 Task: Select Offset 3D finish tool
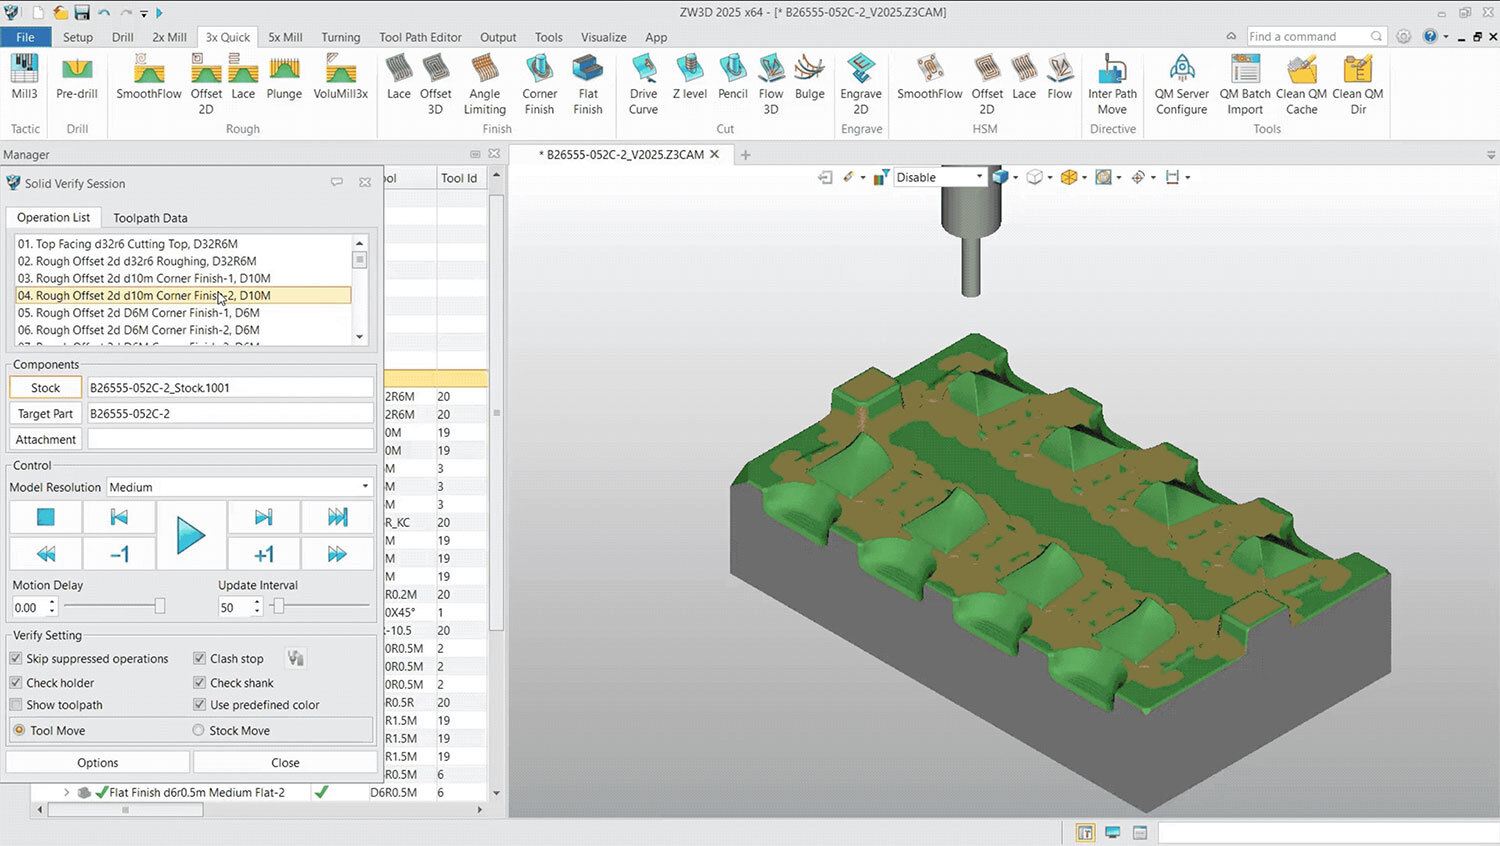pos(435,85)
